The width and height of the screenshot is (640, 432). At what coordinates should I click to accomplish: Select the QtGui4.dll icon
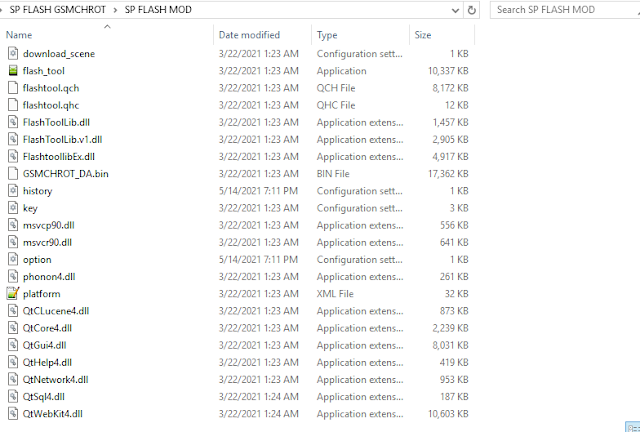click(13, 345)
